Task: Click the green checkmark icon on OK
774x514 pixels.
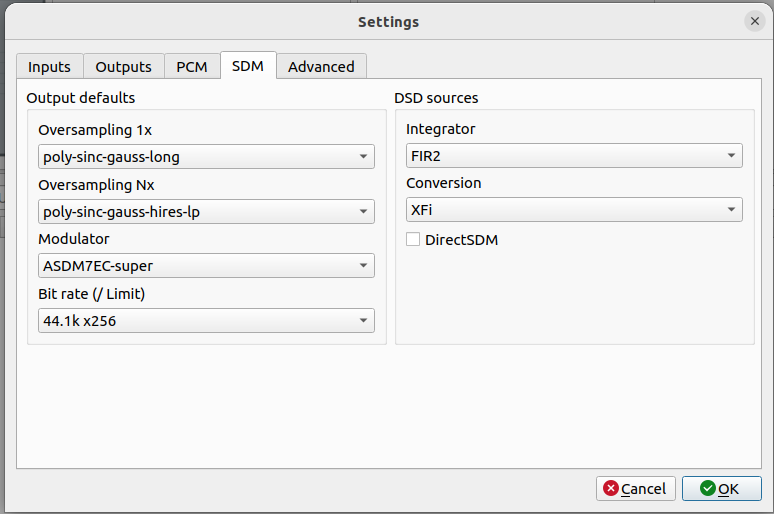Action: (708, 489)
